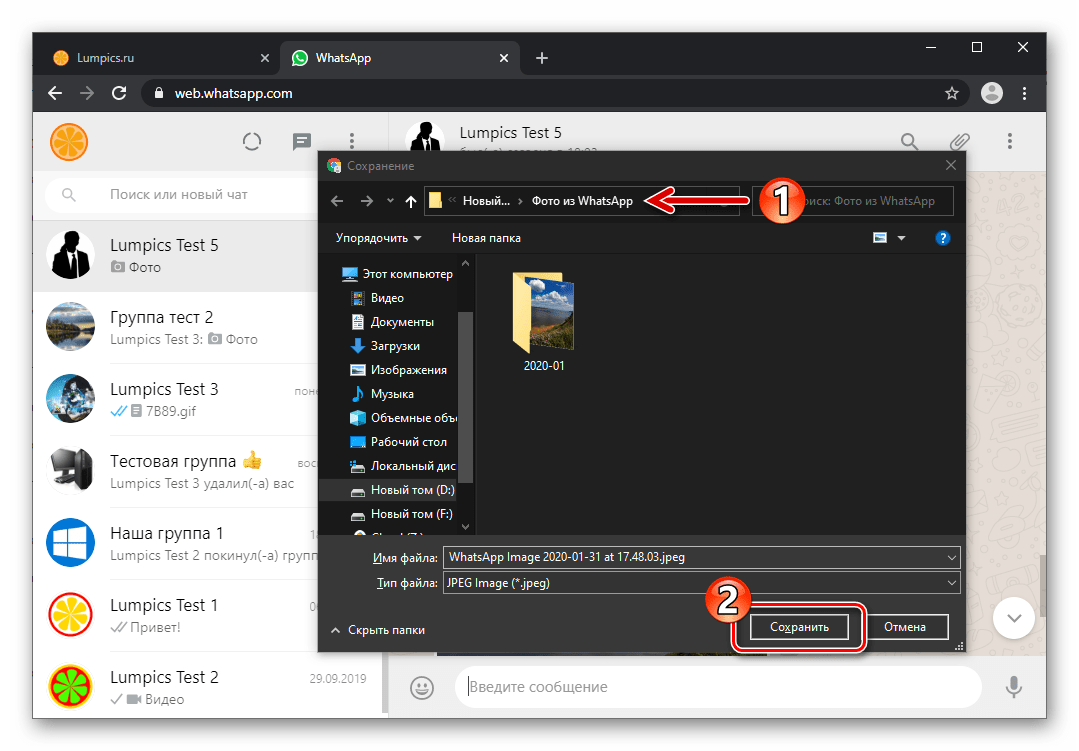
Task: Open view options dropdown arrow
Action: pyautogui.click(x=901, y=238)
